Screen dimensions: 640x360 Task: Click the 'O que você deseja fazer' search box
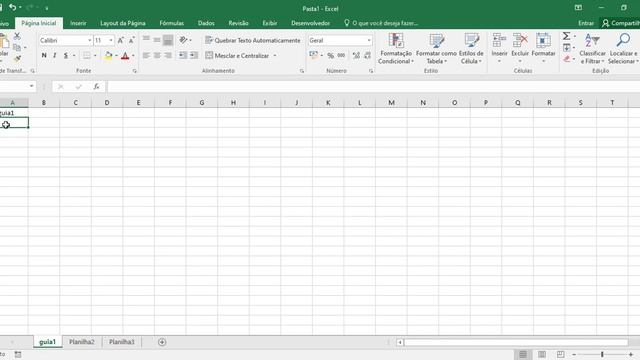click(x=381, y=23)
